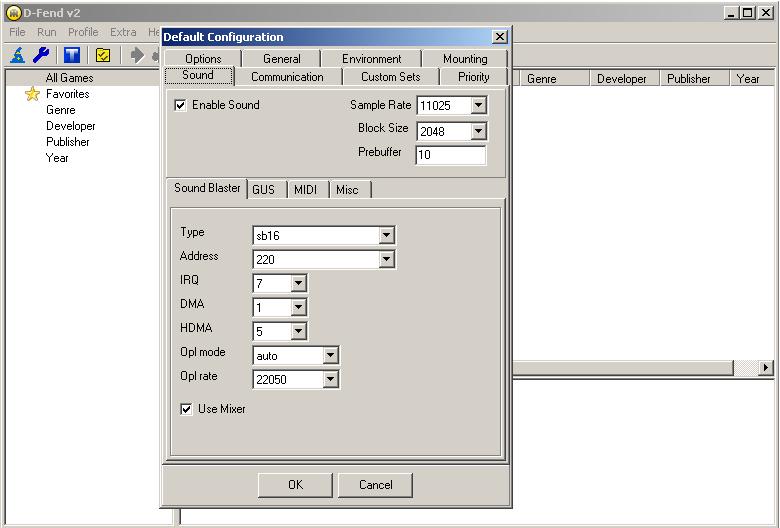
Task: Select Developer in the left tree
Action: coord(71,126)
